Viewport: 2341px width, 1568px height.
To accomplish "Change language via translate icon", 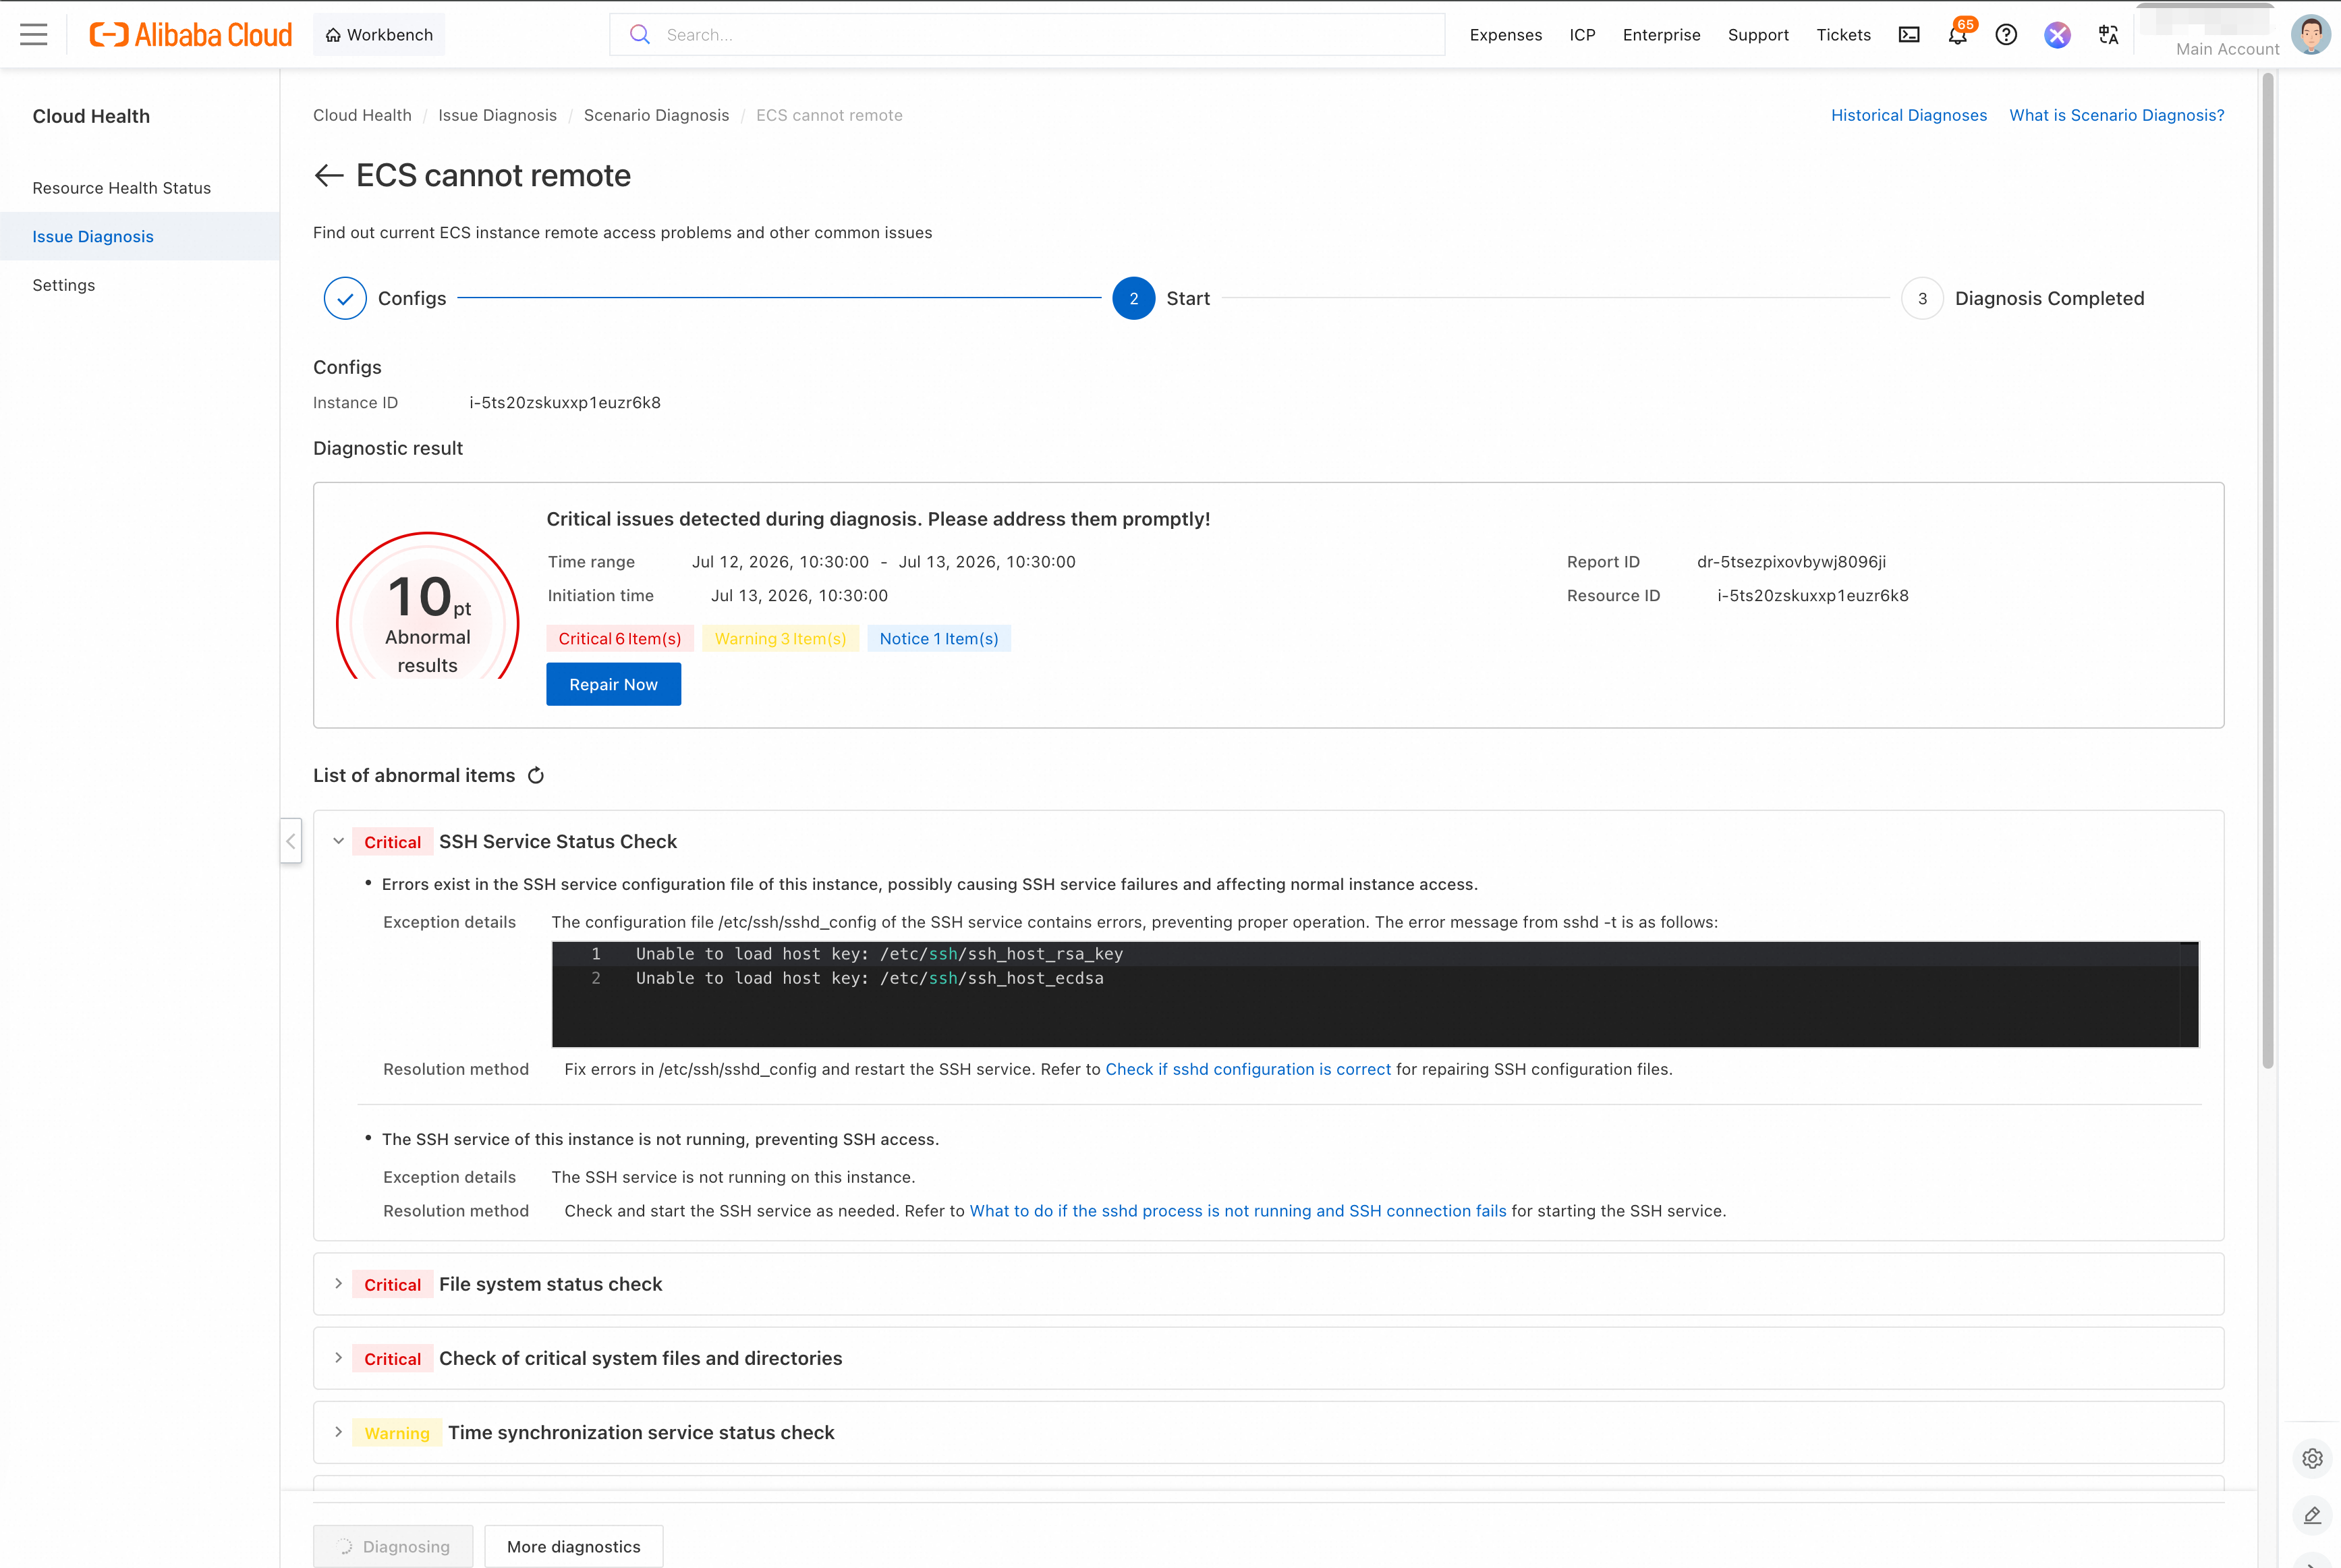I will click(x=2108, y=35).
